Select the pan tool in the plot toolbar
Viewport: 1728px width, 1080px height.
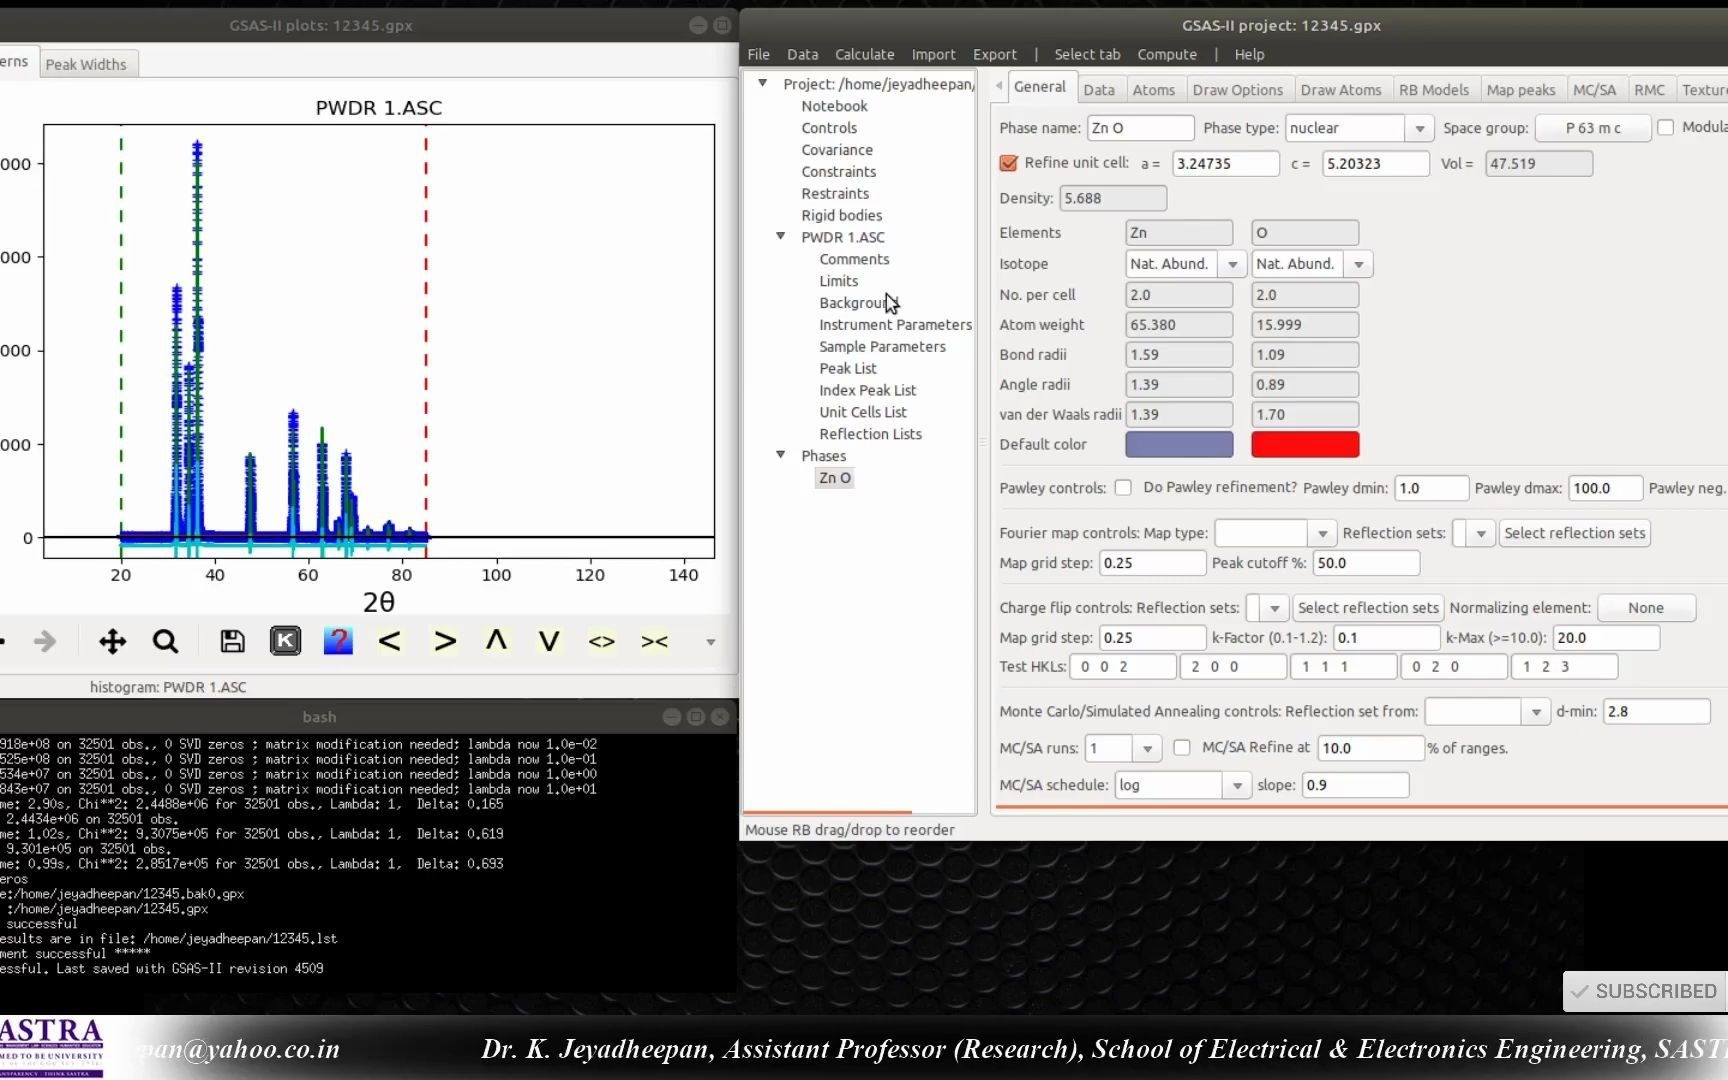pyautogui.click(x=112, y=641)
